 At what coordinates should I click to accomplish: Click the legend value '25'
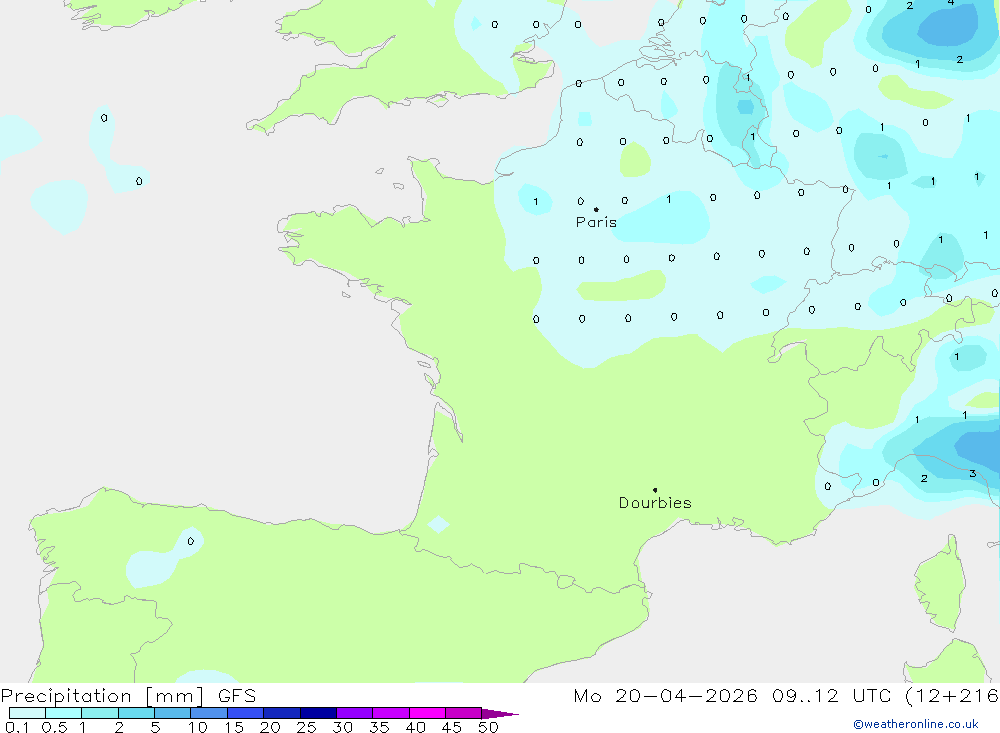[x=306, y=727]
